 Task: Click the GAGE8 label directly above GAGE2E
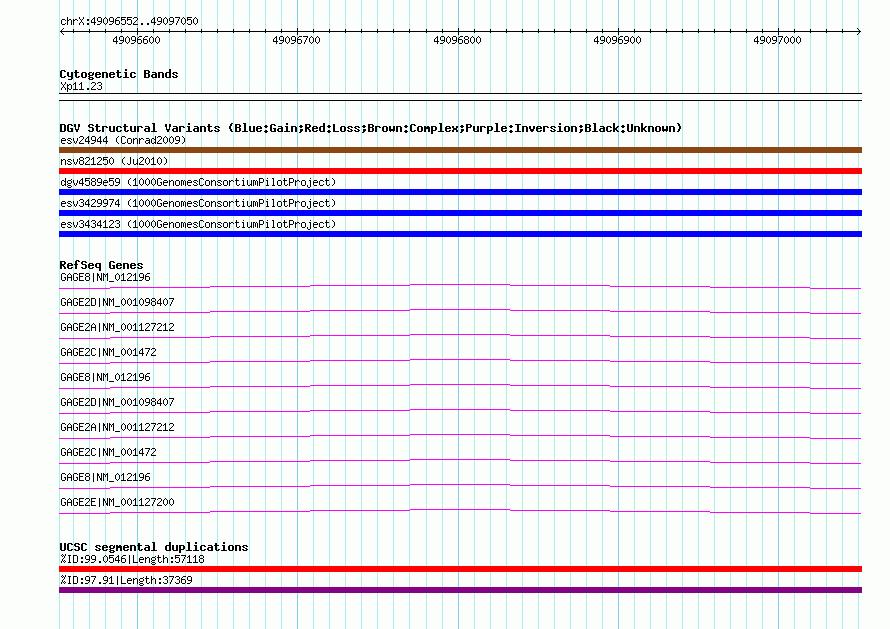click(x=106, y=477)
